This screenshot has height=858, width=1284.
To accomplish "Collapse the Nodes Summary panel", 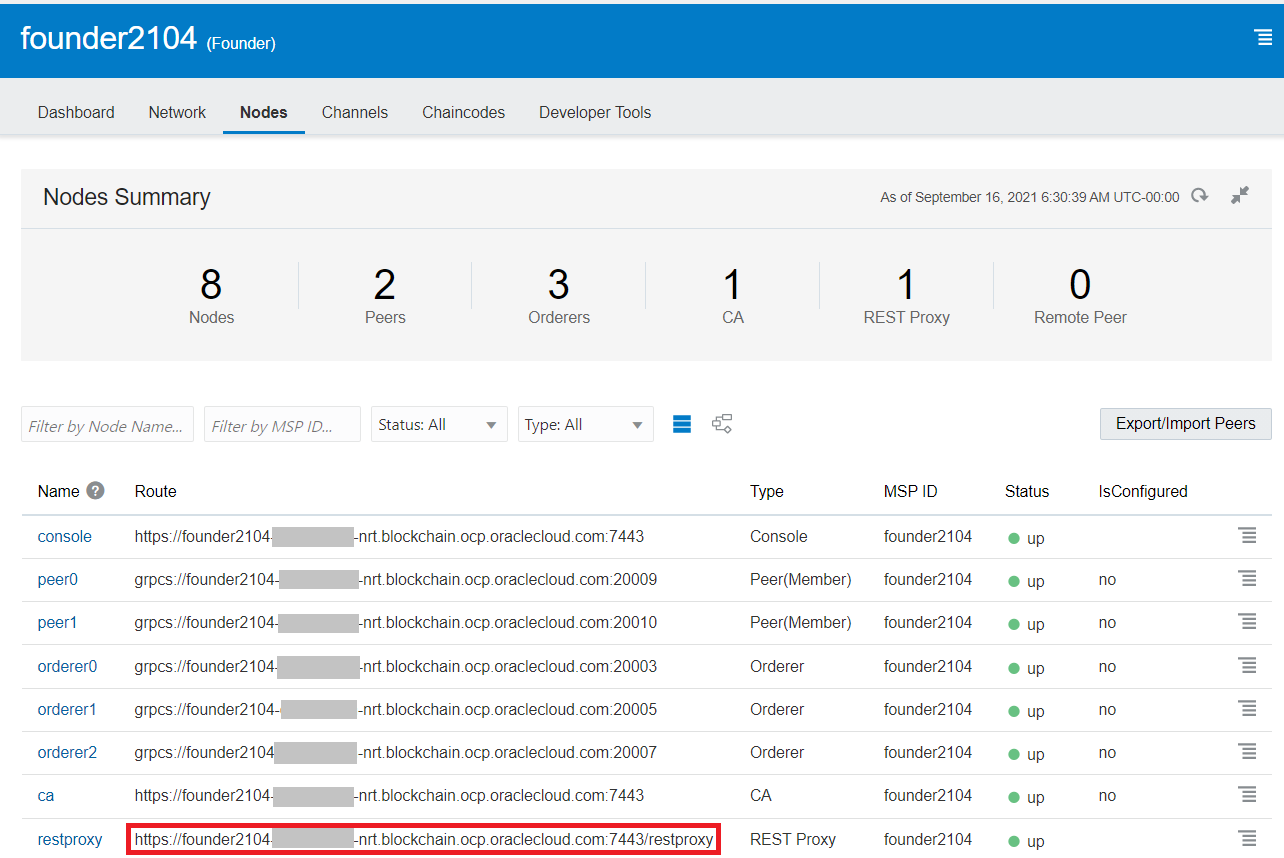I will (x=1240, y=196).
